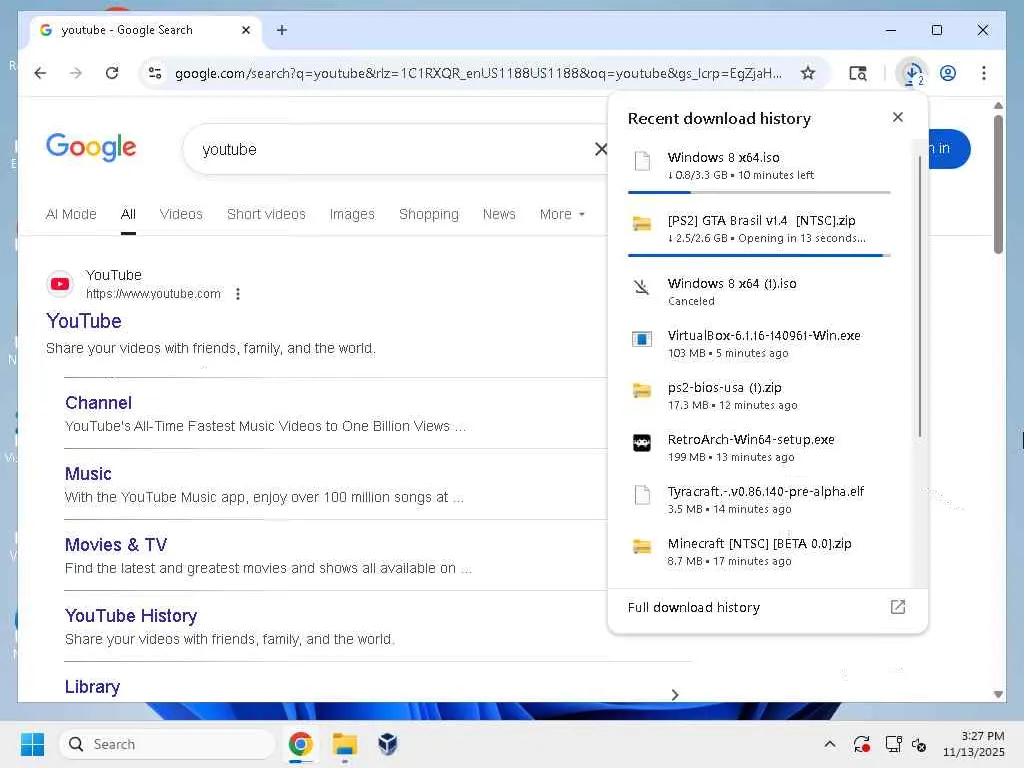Toggle the Chrome downloads icon
Image resolution: width=1024 pixels, height=768 pixels.
pyautogui.click(x=913, y=73)
